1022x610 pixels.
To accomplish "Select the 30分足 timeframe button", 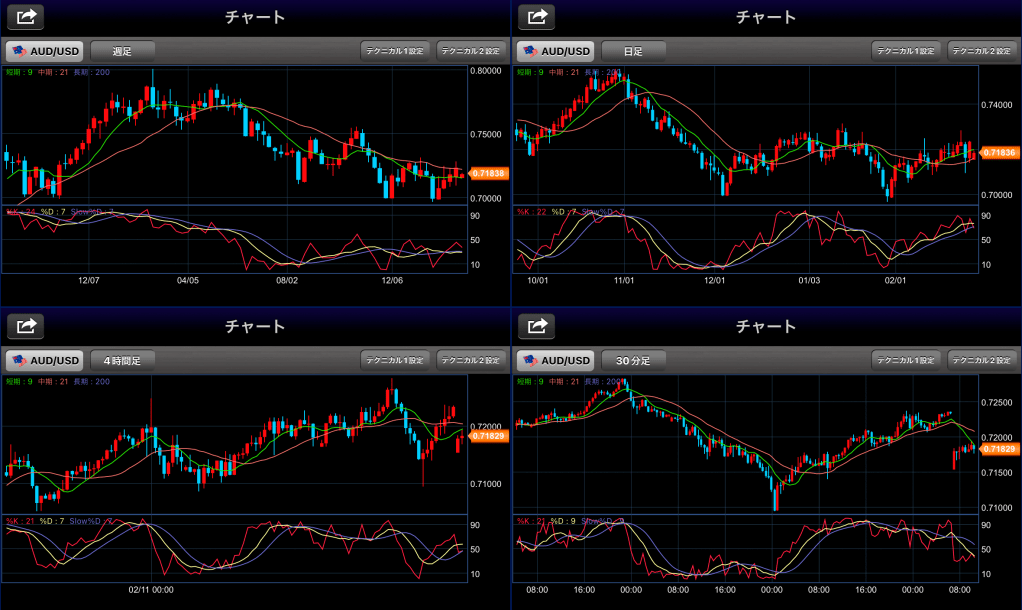I will [x=634, y=360].
